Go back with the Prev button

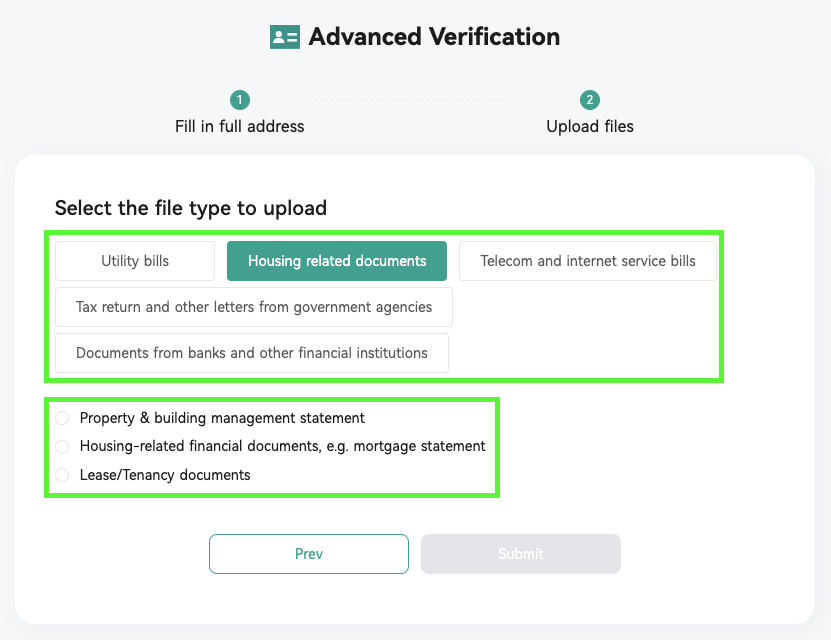point(309,554)
